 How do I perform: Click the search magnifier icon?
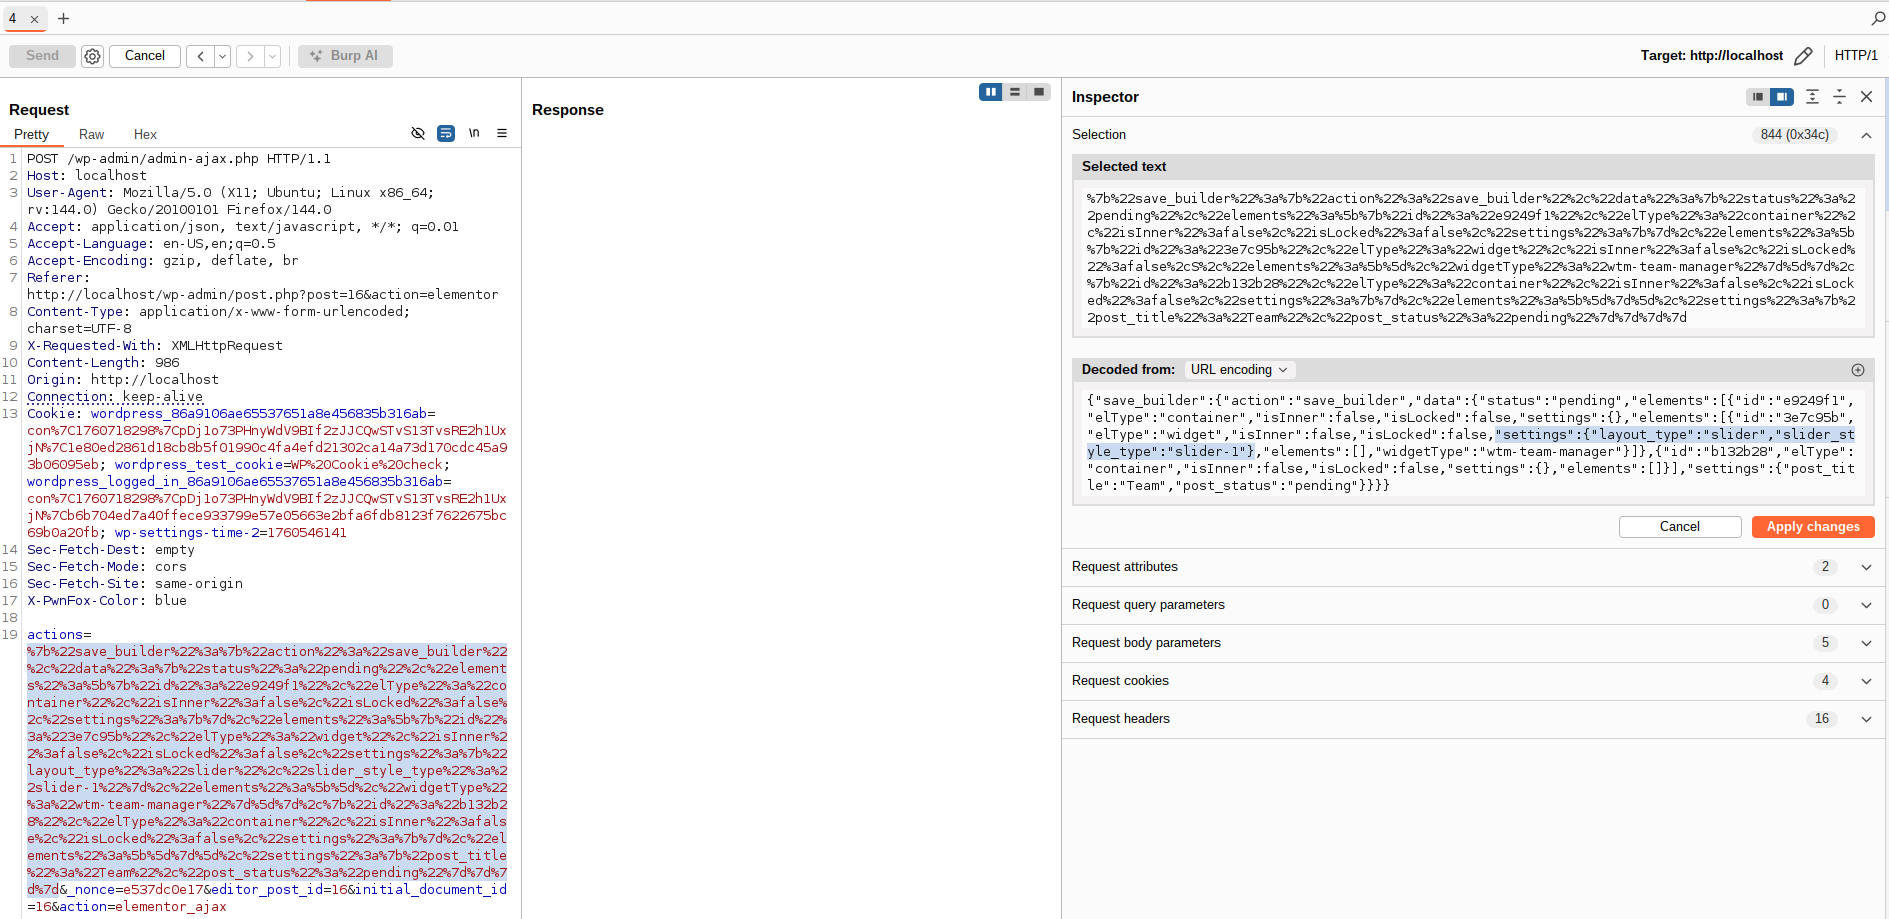(x=1878, y=18)
